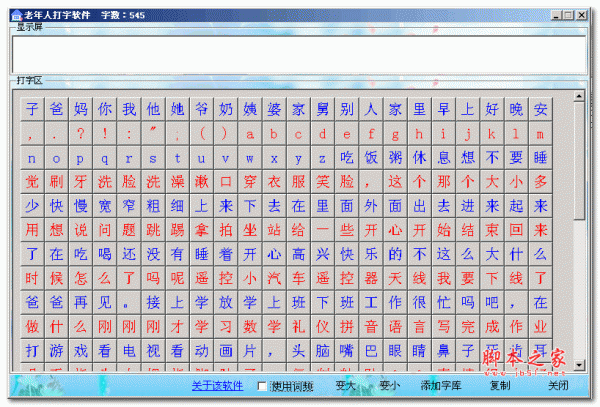Image resolution: width=600 pixels, height=407 pixels.
Task: Choose the 高 character key
Action: (298, 254)
